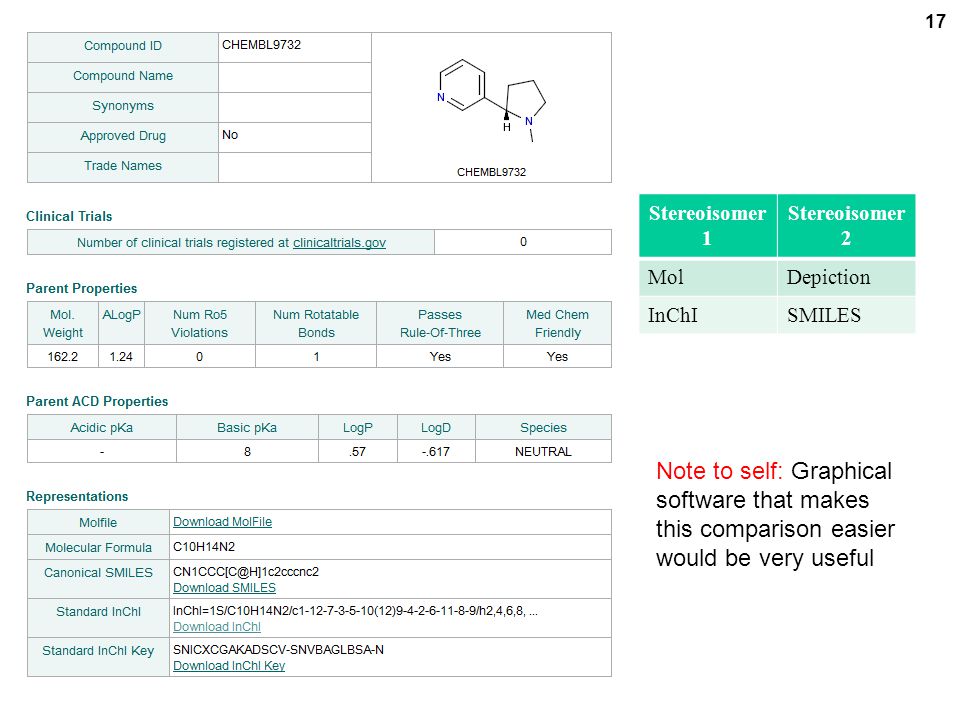Select the CHEMBL9732 compound ID value
The height and width of the screenshot is (720, 960).
click(261, 45)
